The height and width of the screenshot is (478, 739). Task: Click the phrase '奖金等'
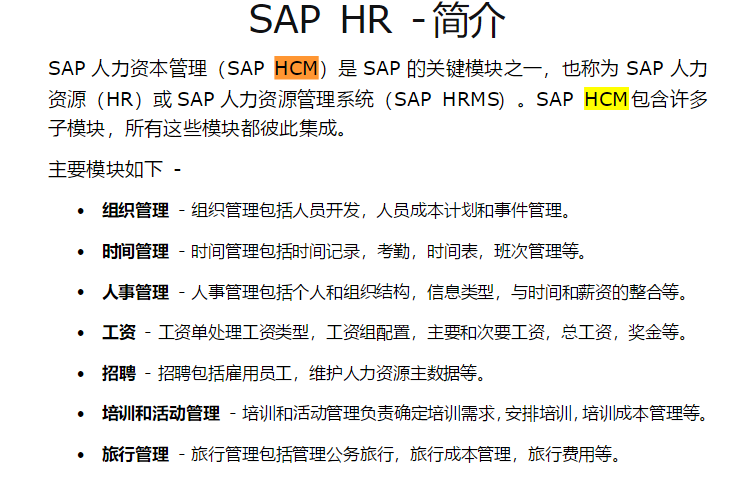(x=653, y=332)
